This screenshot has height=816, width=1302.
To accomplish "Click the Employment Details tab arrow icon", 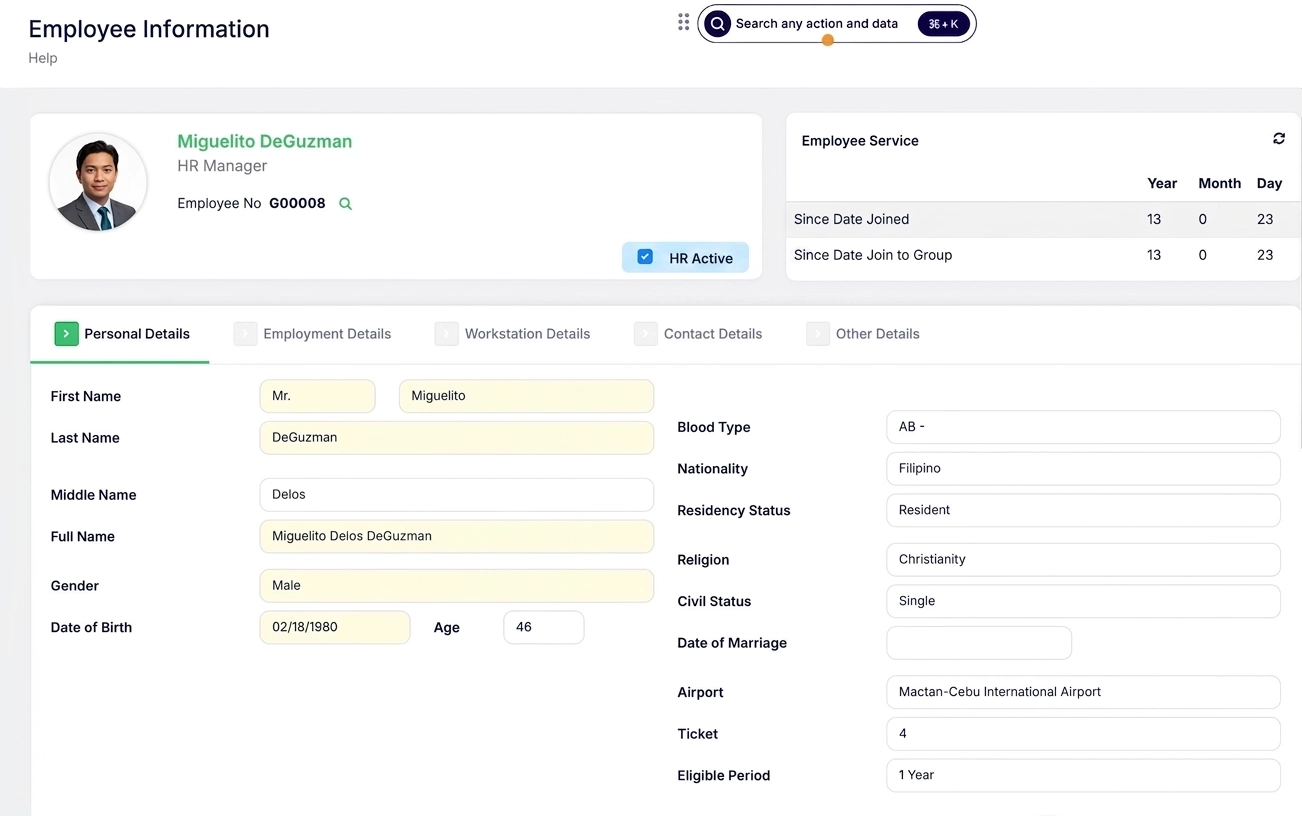I will click(245, 334).
